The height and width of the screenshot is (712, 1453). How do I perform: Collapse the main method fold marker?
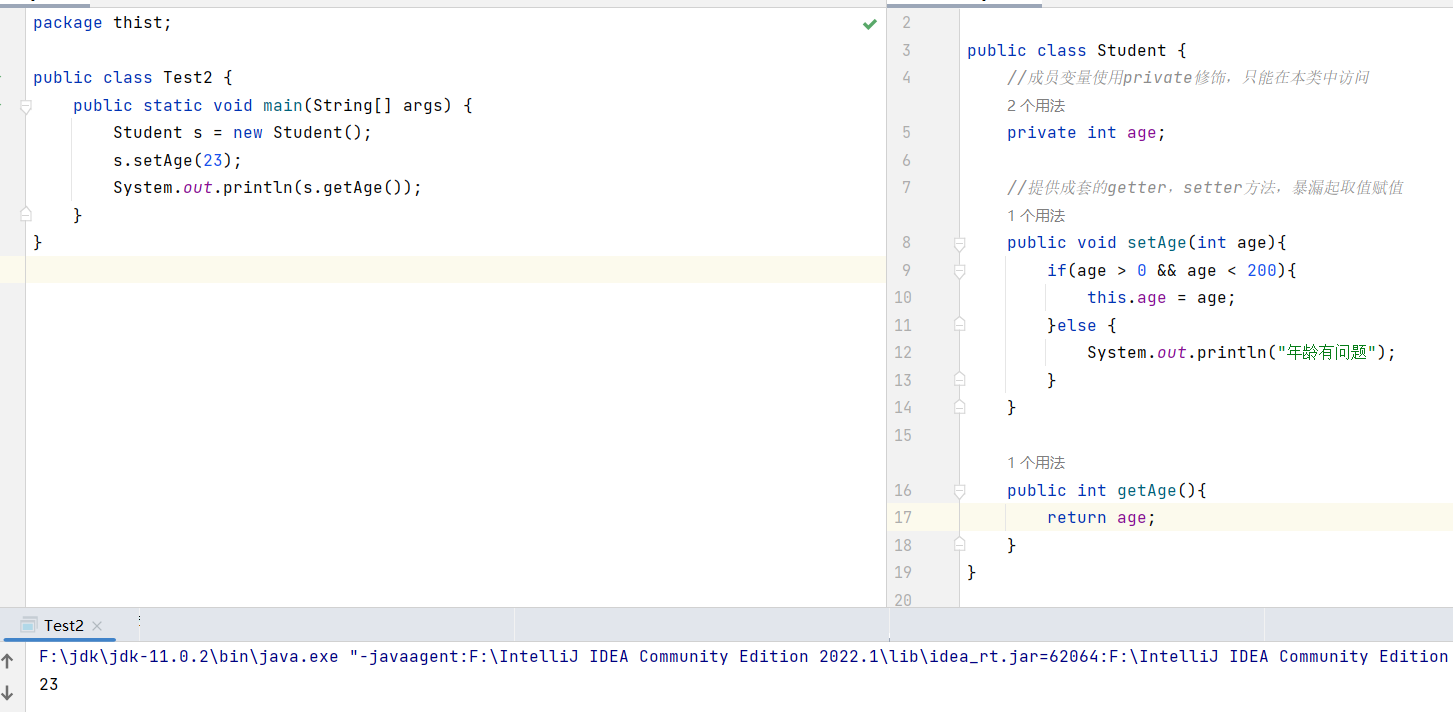(x=26, y=105)
